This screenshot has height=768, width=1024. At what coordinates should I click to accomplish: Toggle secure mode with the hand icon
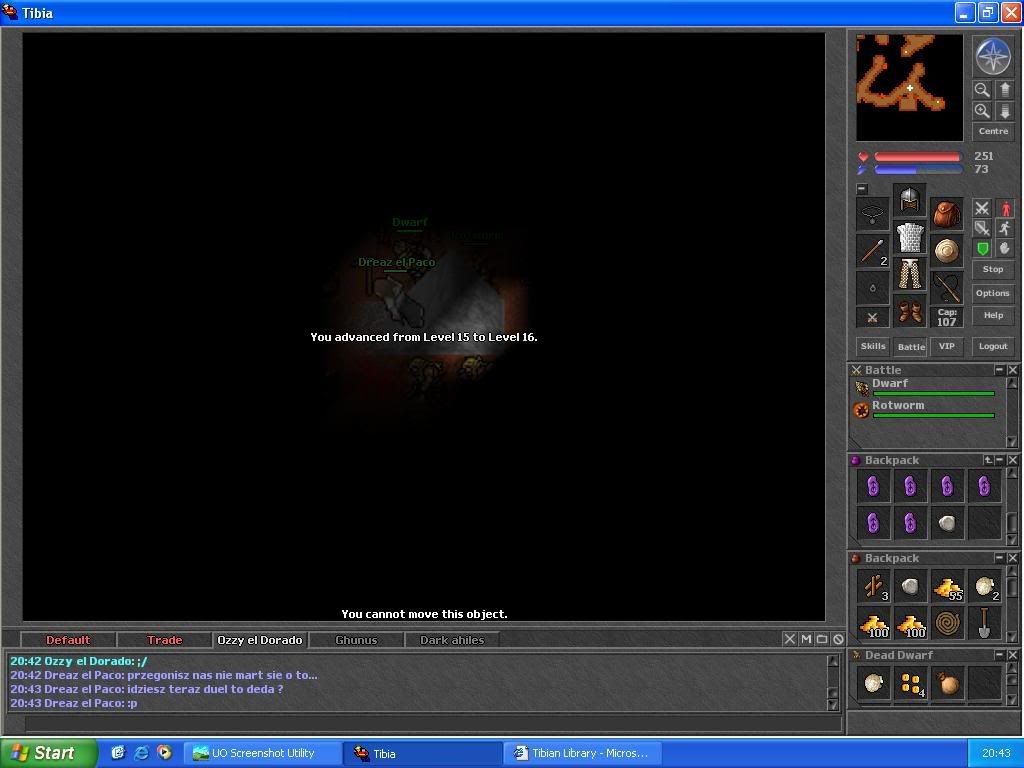[x=1005, y=248]
